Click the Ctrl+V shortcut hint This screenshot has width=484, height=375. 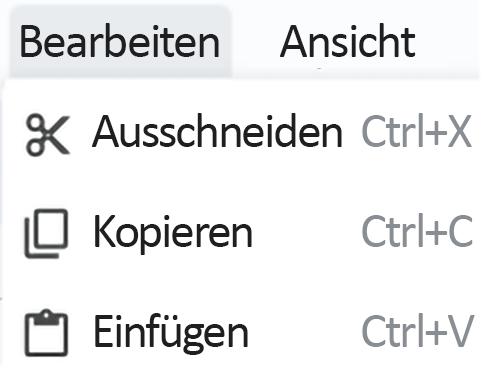[417, 331]
